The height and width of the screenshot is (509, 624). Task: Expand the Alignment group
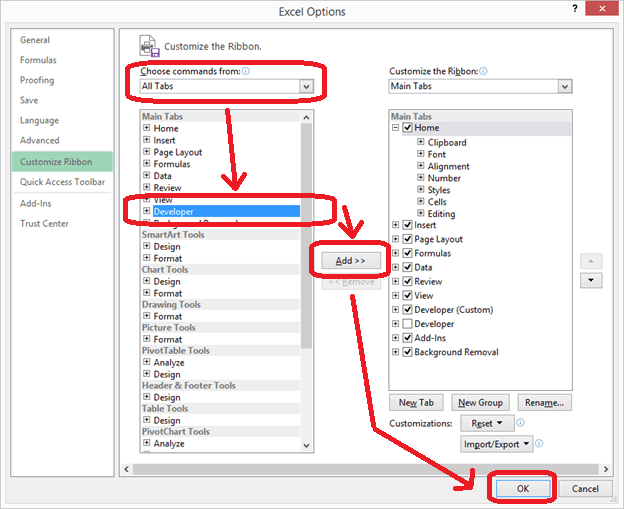point(421,166)
